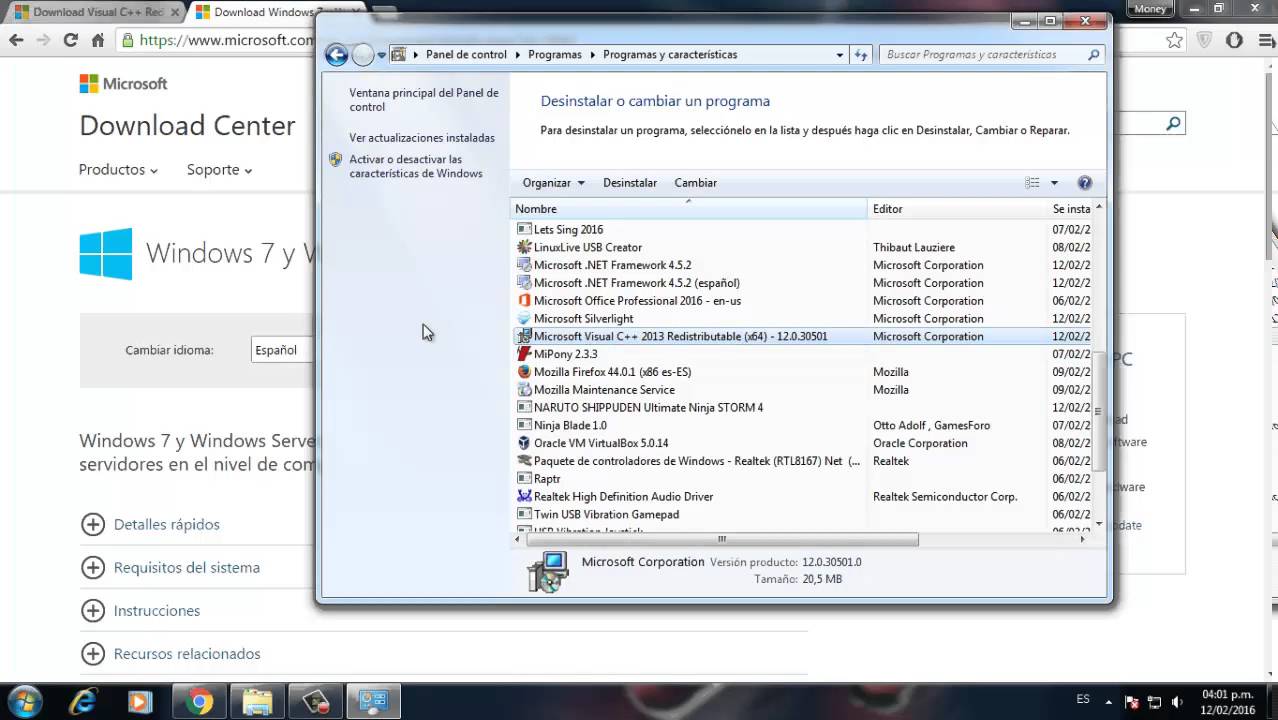This screenshot has width=1278, height=720.
Task: Click the Microsoft Office Professional 2016 icon
Action: pyautogui.click(x=524, y=301)
